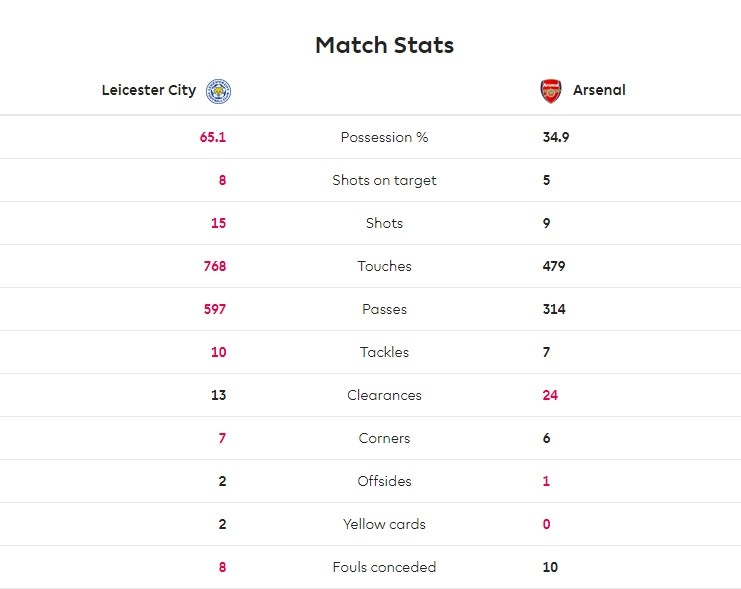Screen dimensions: 741x589
Task: Open the Arsenal team name link
Action: coord(599,90)
